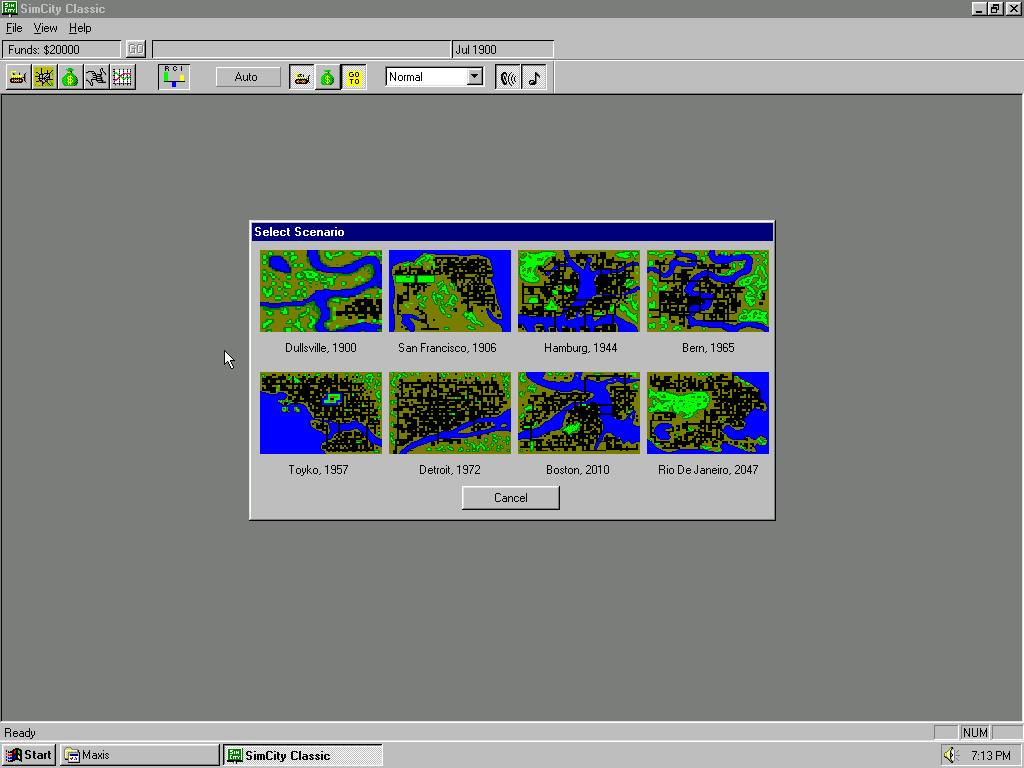The height and width of the screenshot is (768, 1024).
Task: Click the 'Detroit, 1972' caption text
Action: pyautogui.click(x=450, y=470)
